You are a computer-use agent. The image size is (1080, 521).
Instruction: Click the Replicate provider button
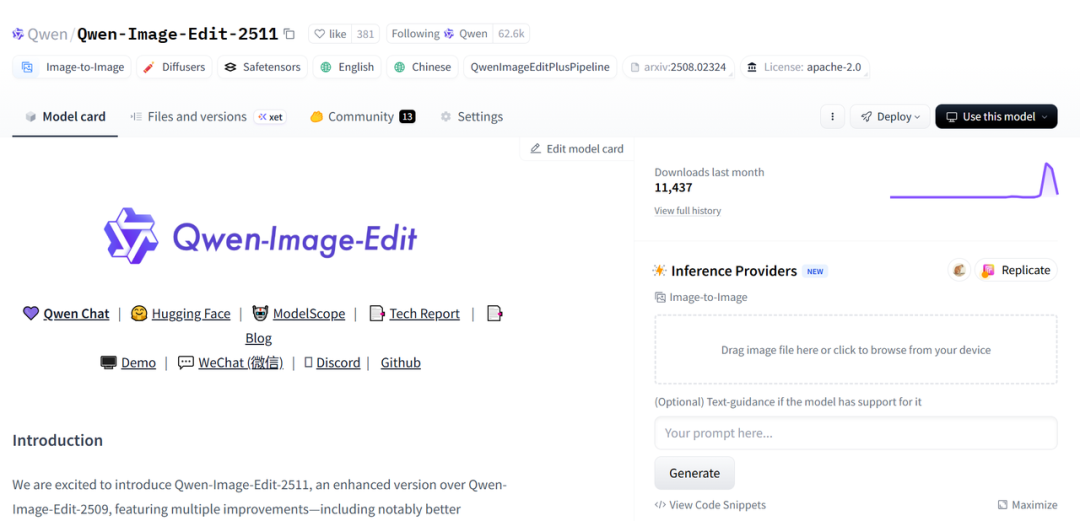[1016, 270]
